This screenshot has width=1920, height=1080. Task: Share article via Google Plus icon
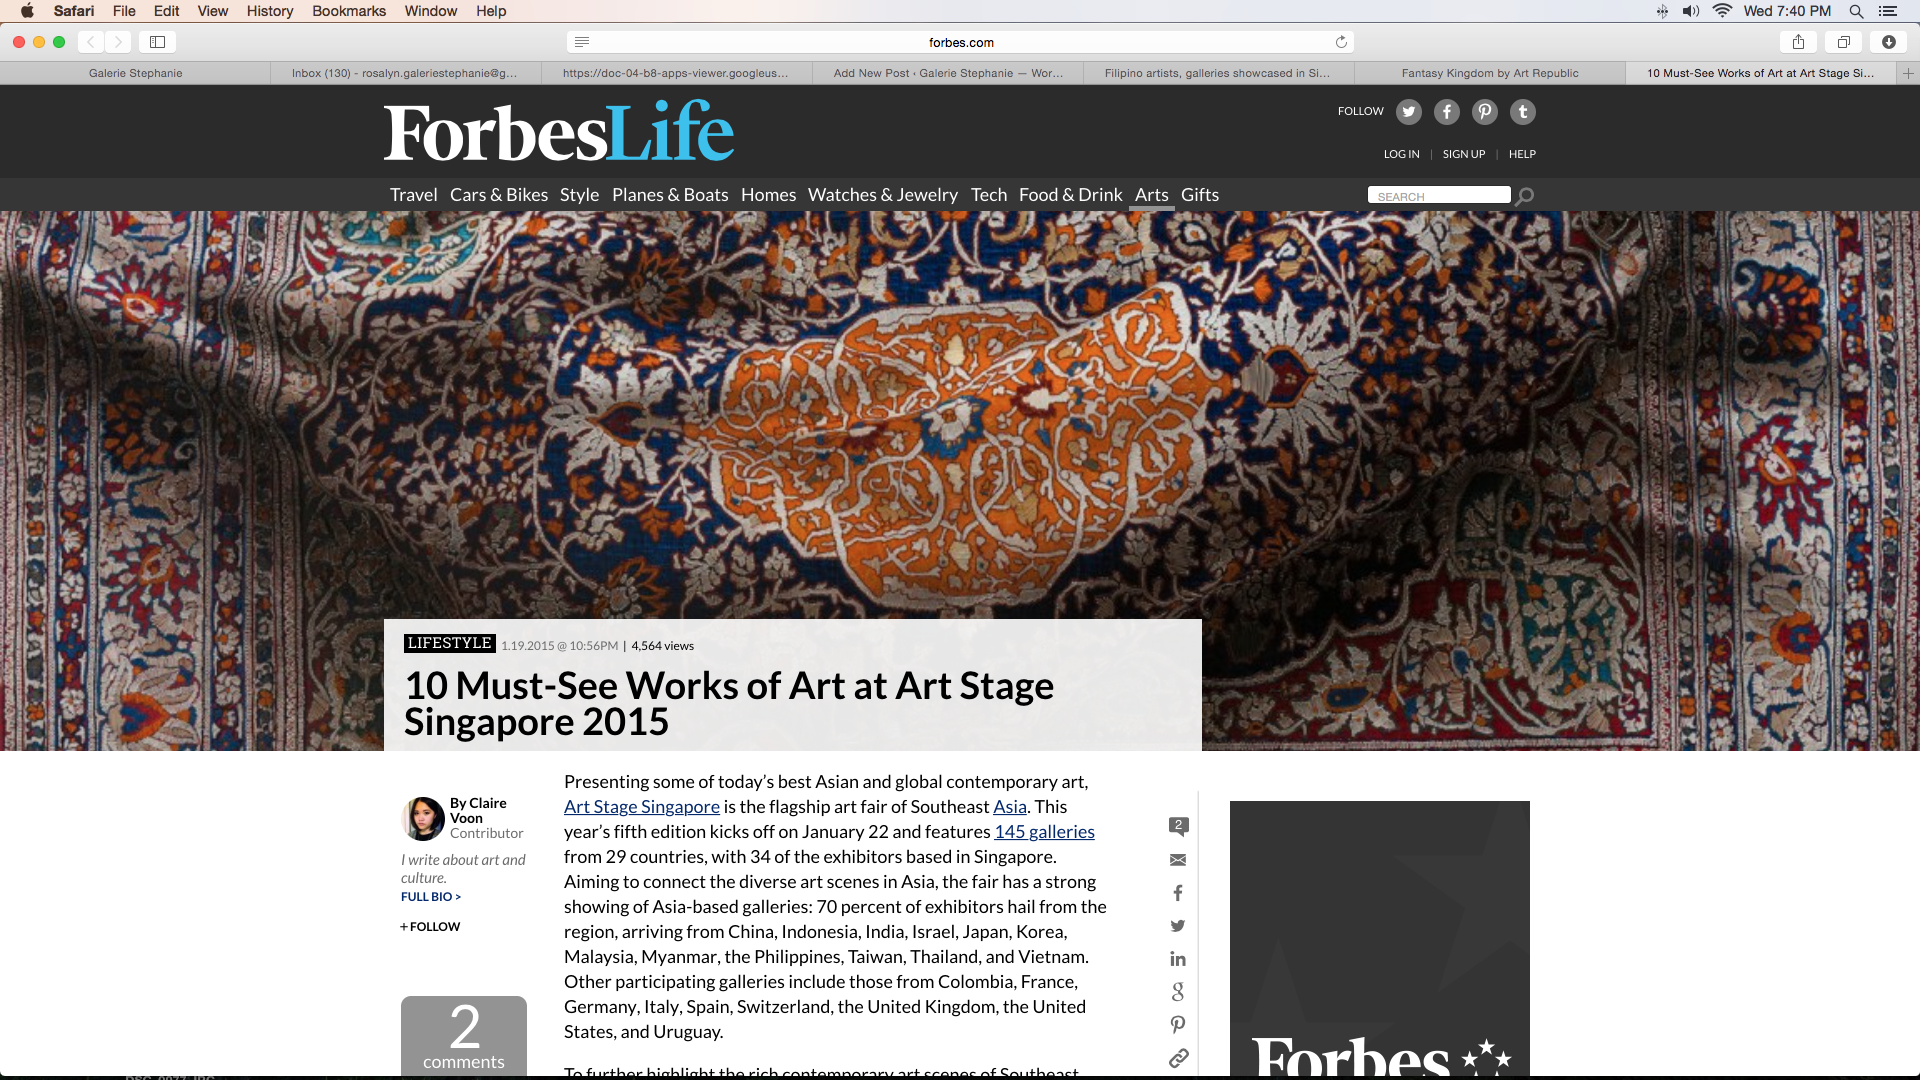1178,992
